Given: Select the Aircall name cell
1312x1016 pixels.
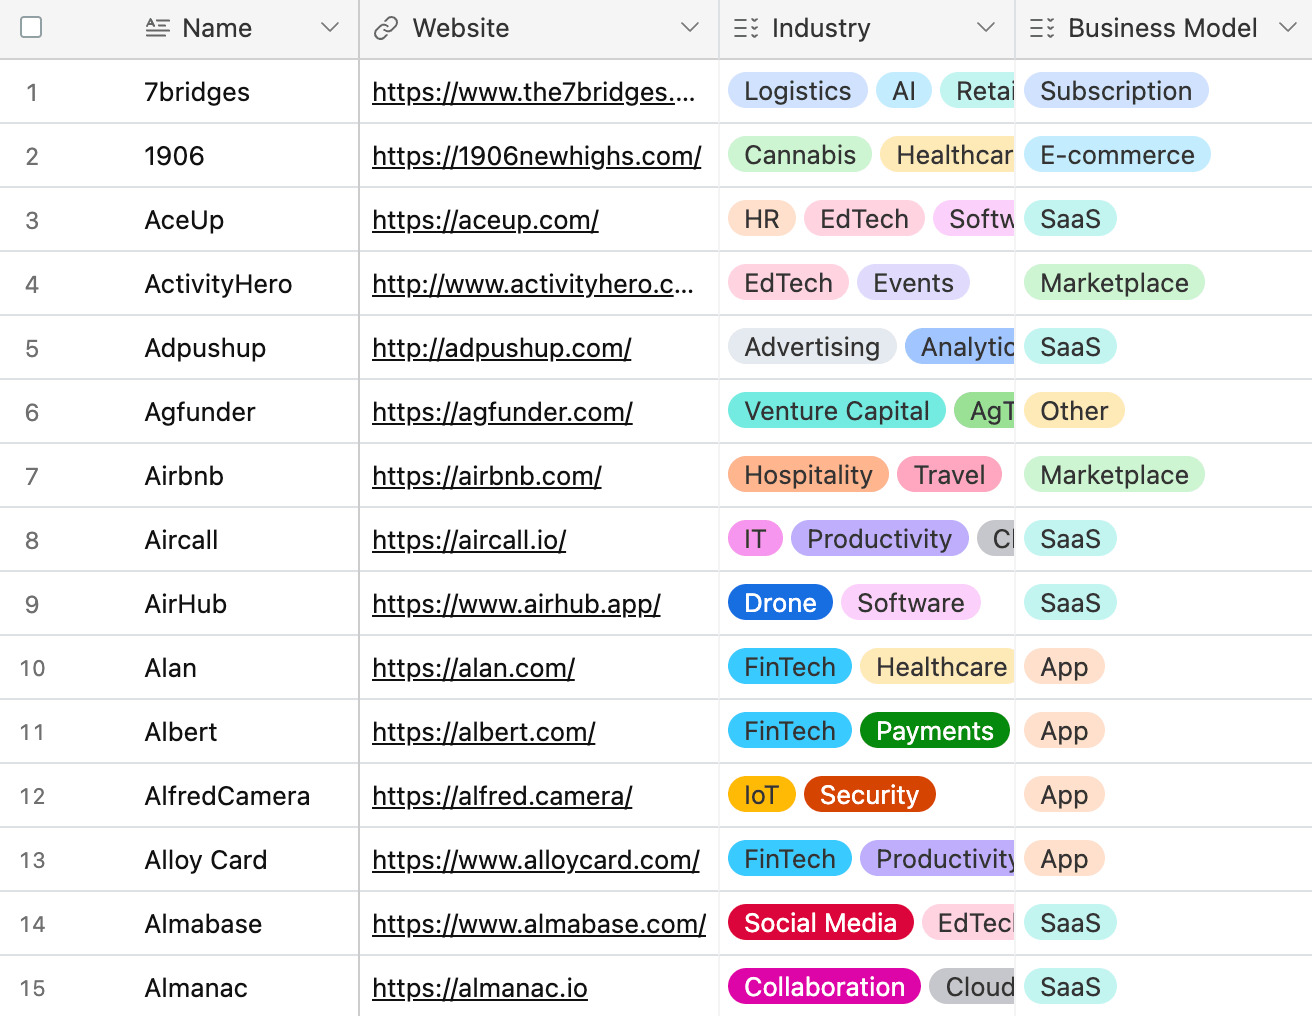Looking at the screenshot, I should 181,540.
